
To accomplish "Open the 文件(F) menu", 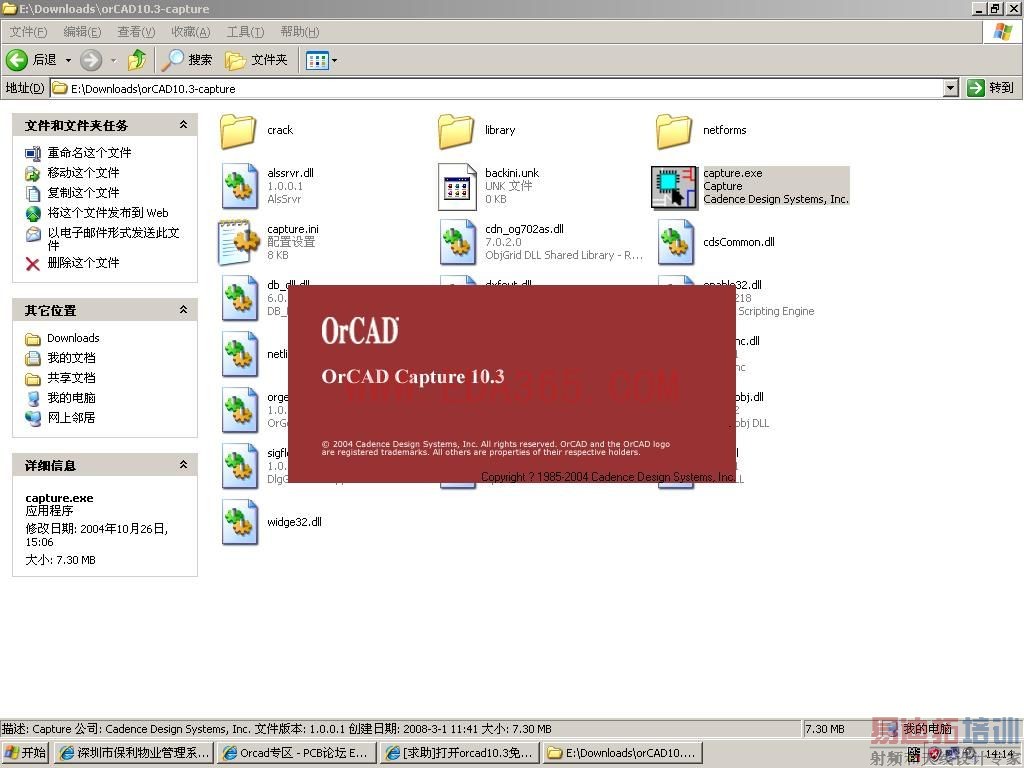I will [x=28, y=31].
